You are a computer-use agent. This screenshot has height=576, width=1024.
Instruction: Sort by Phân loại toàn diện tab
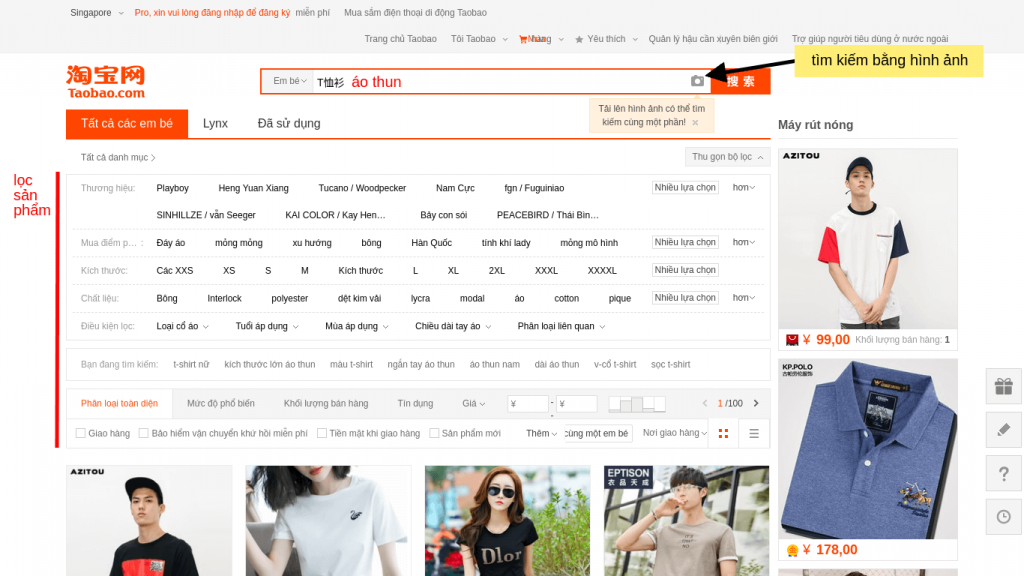pos(120,403)
